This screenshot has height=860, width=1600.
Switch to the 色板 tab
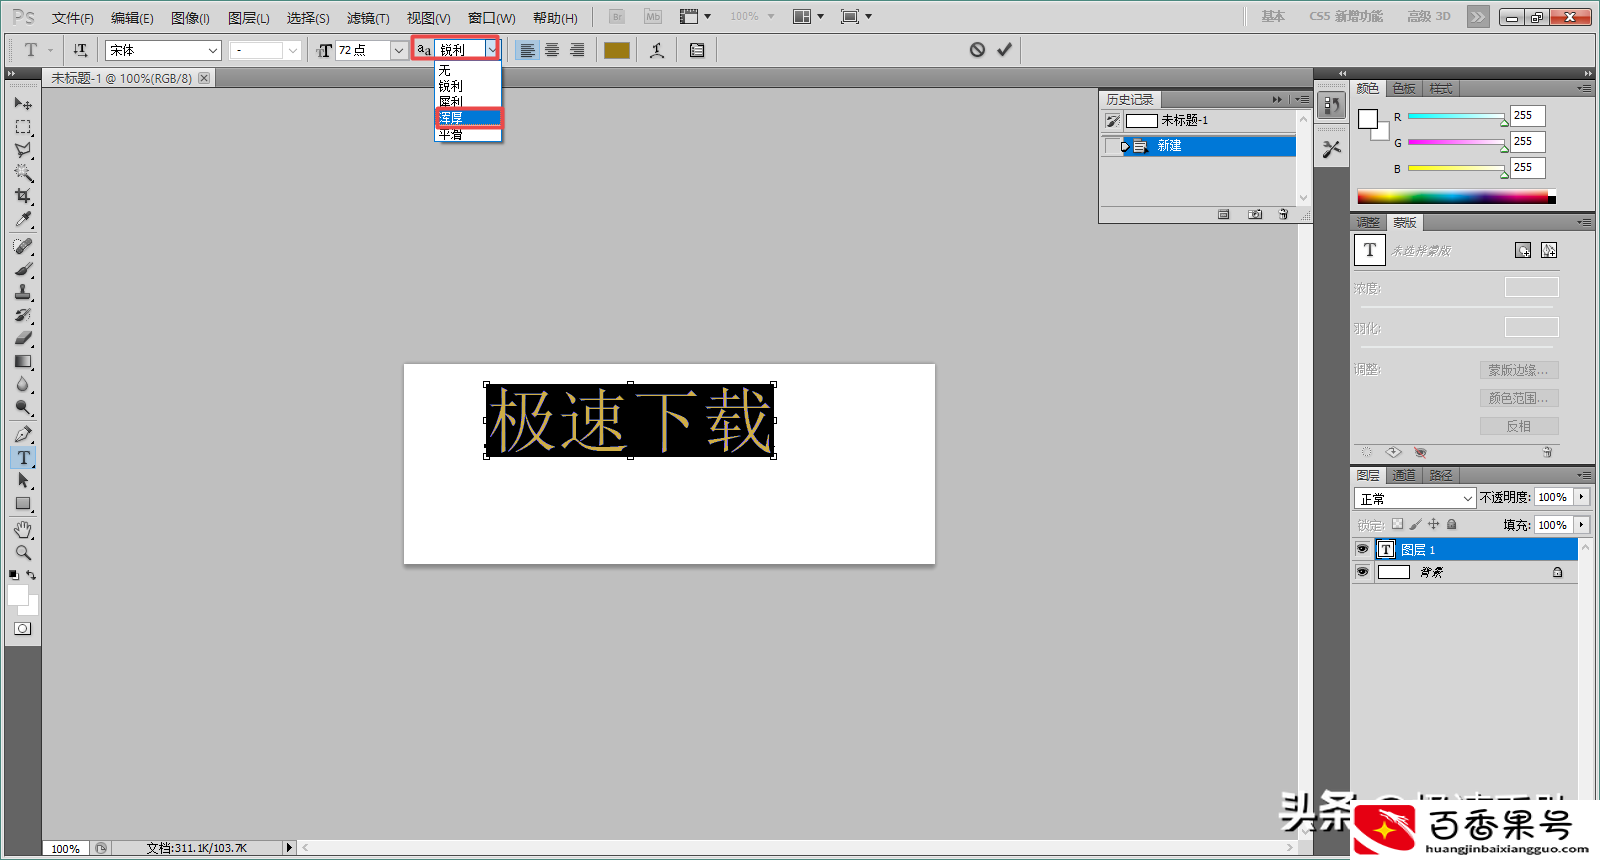tap(1404, 89)
